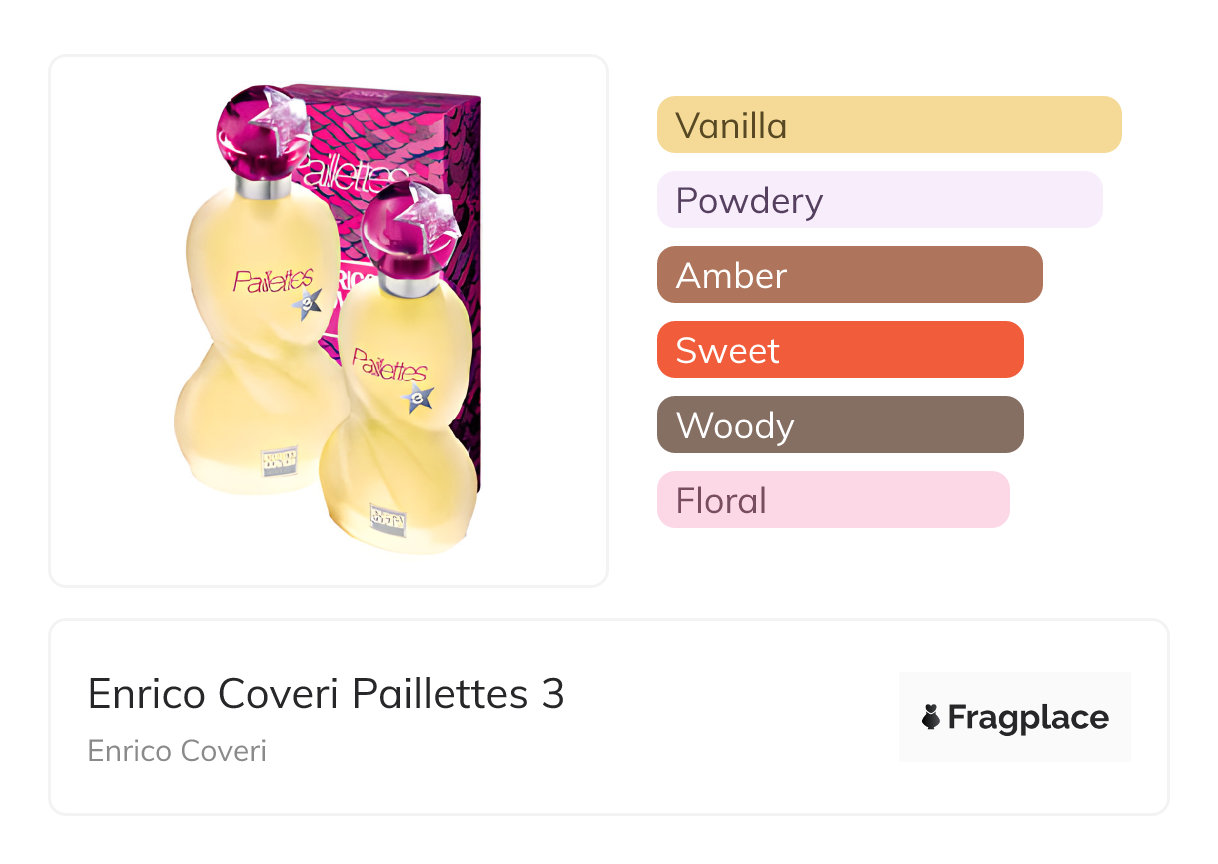The width and height of the screenshot is (1218, 864).
Task: Open the Enrico Coveri Paillettes 3 title
Action: coord(326,693)
